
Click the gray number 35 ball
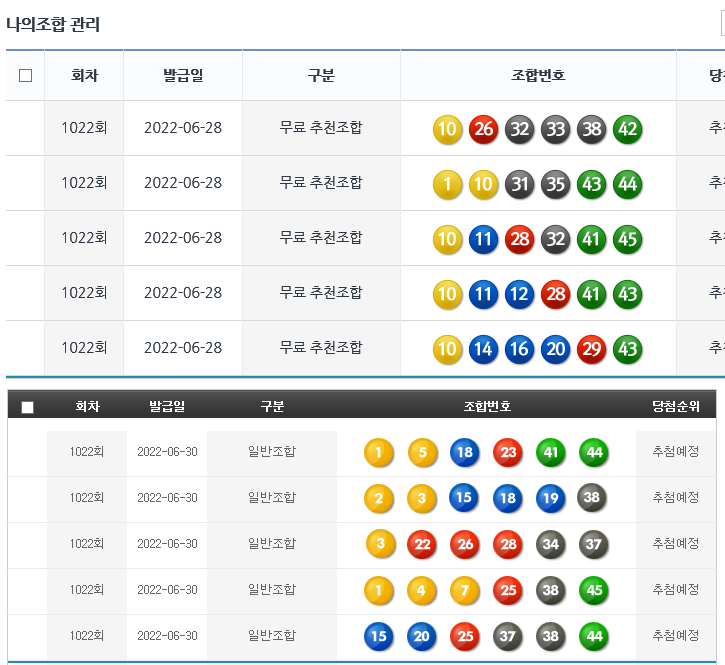coord(556,184)
